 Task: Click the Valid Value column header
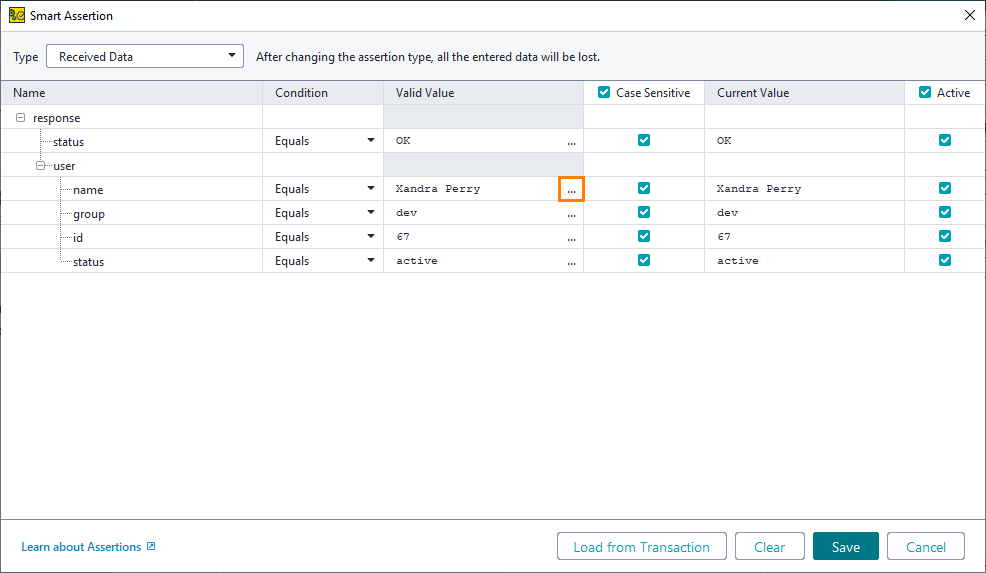click(x=484, y=92)
